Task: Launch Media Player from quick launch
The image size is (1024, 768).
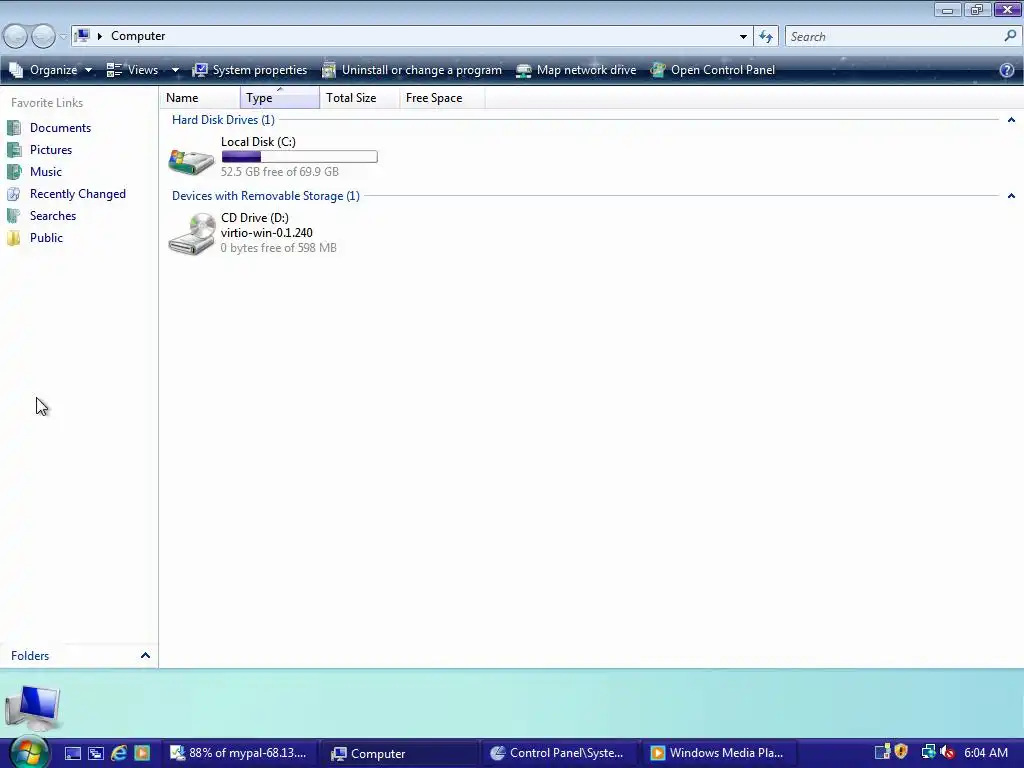Action: click(142, 754)
